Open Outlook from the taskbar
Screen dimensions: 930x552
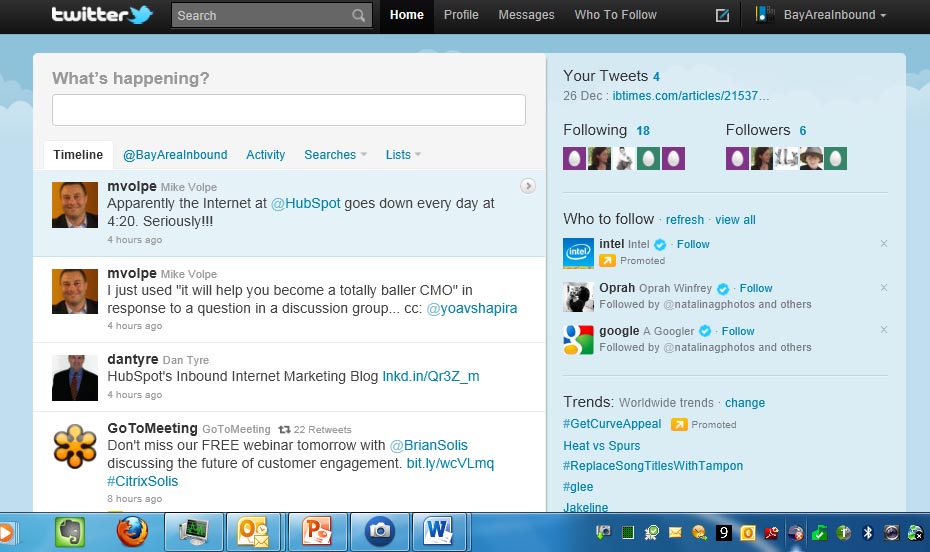253,532
